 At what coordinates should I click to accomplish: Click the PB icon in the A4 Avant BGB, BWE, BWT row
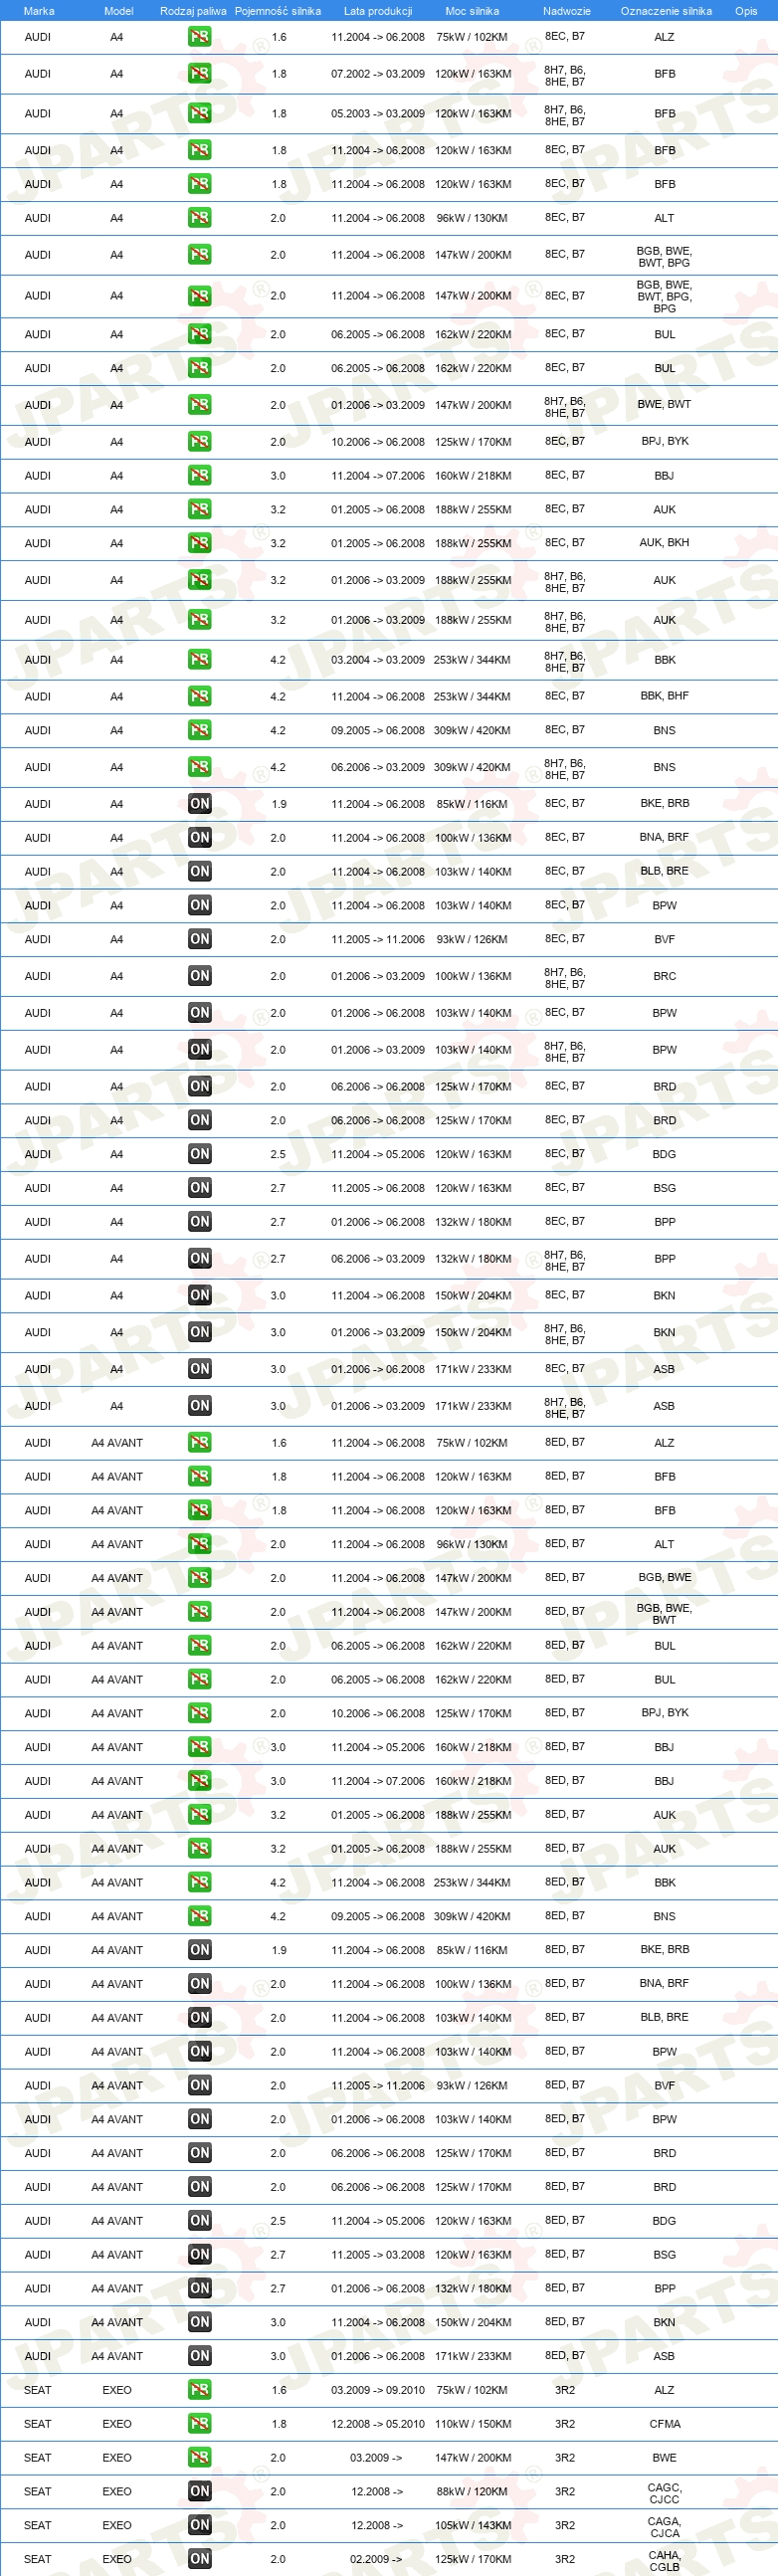199,1612
